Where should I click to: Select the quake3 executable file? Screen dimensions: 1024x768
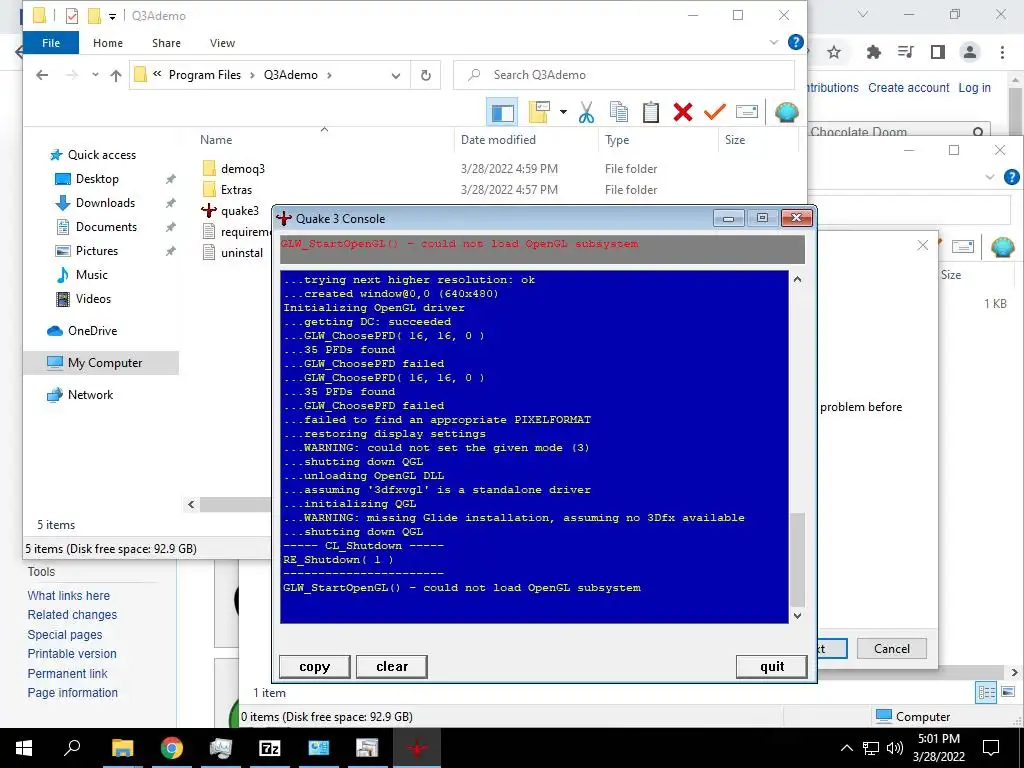click(239, 210)
